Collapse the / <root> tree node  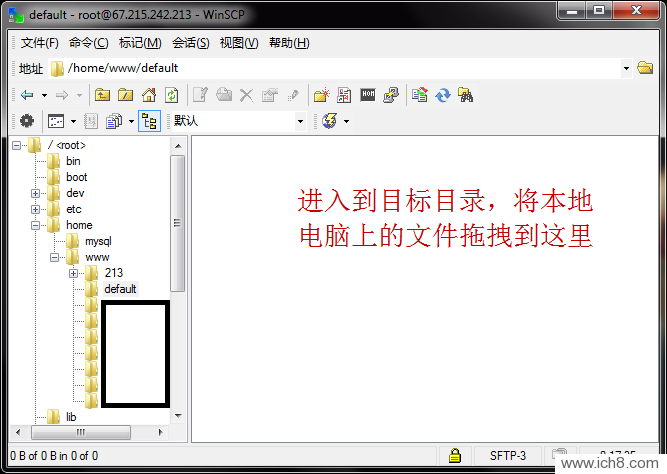[17, 146]
